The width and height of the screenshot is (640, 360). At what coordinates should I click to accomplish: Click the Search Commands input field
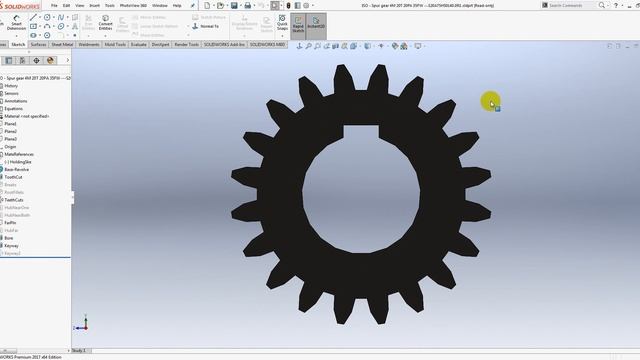(x=569, y=5)
